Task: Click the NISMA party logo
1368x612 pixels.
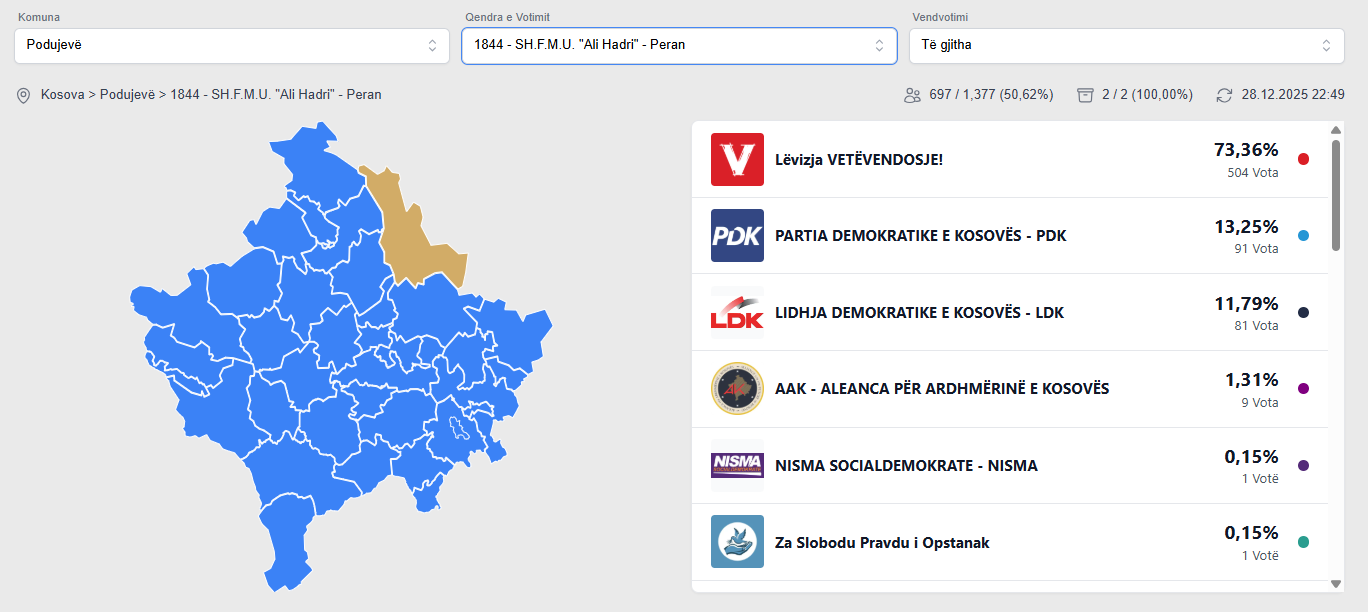Action: (737, 465)
